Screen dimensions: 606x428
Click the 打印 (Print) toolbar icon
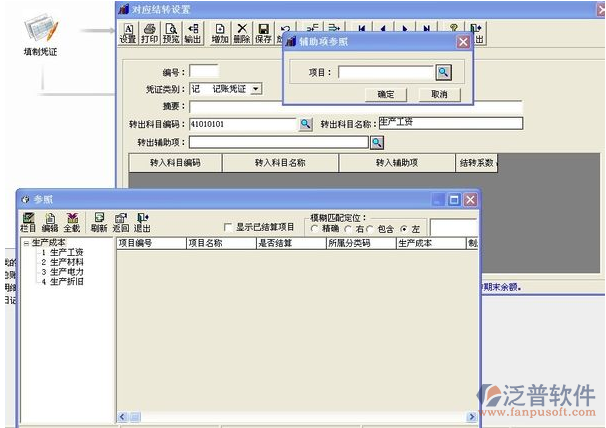pos(149,33)
